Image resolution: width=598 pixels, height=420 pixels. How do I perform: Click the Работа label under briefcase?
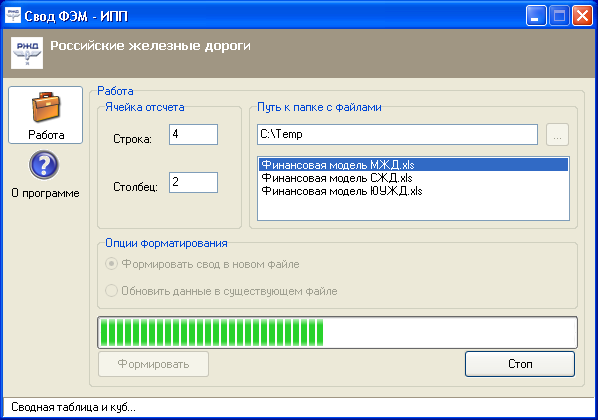46,135
